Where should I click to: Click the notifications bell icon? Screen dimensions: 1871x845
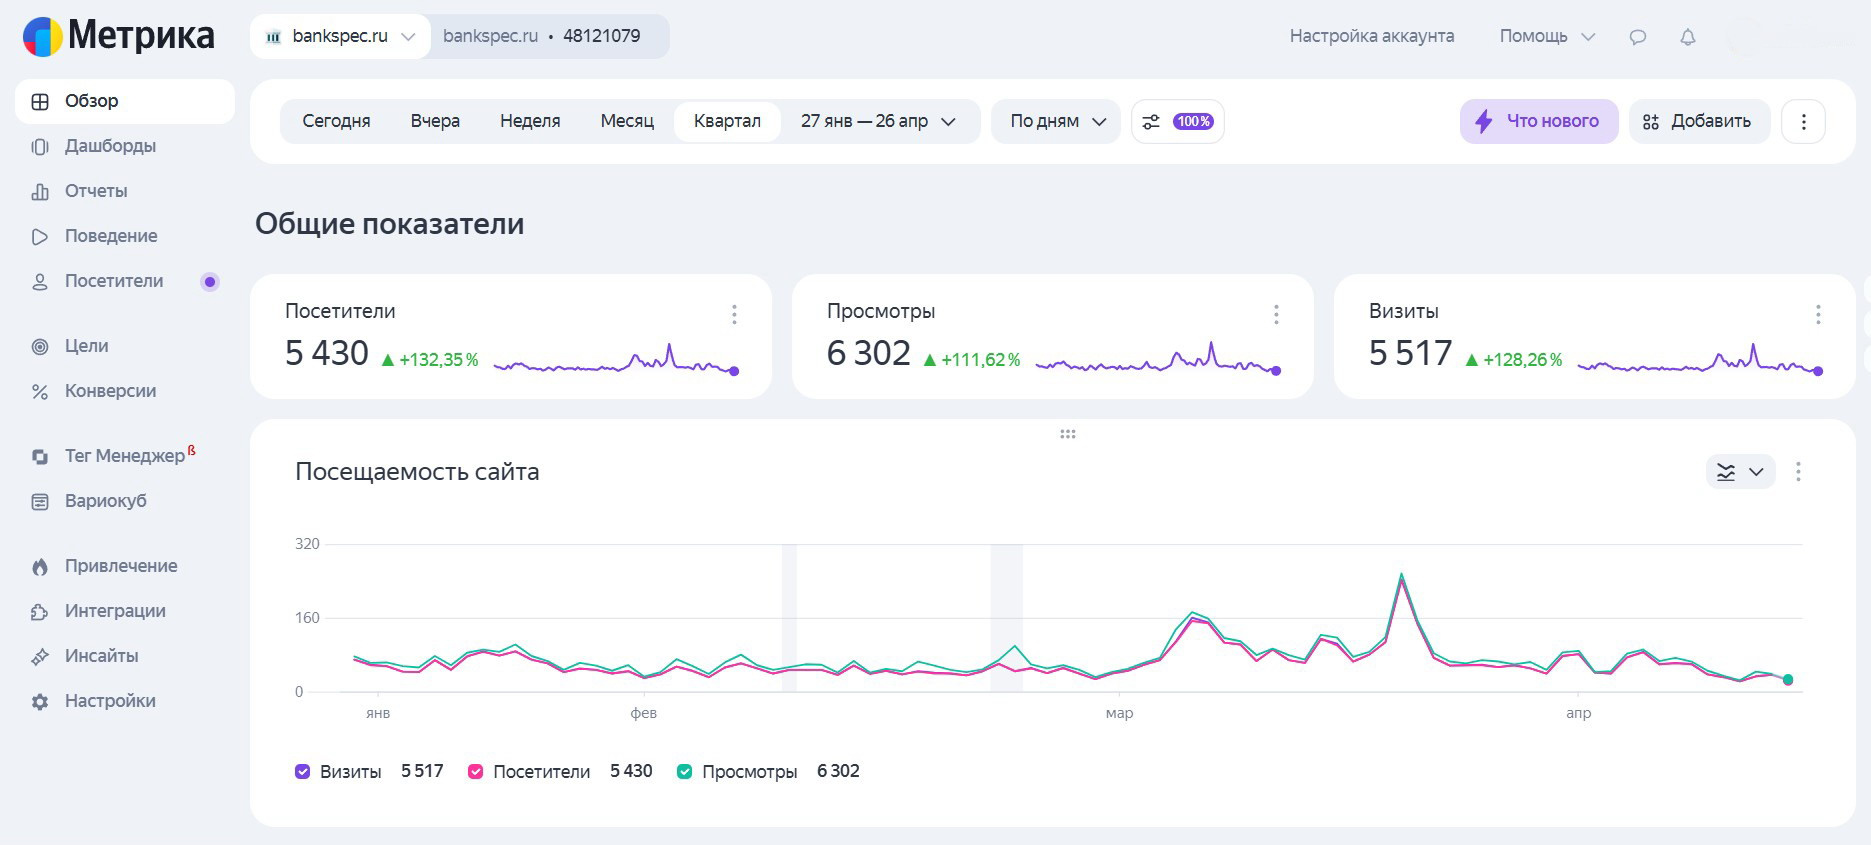(x=1687, y=37)
